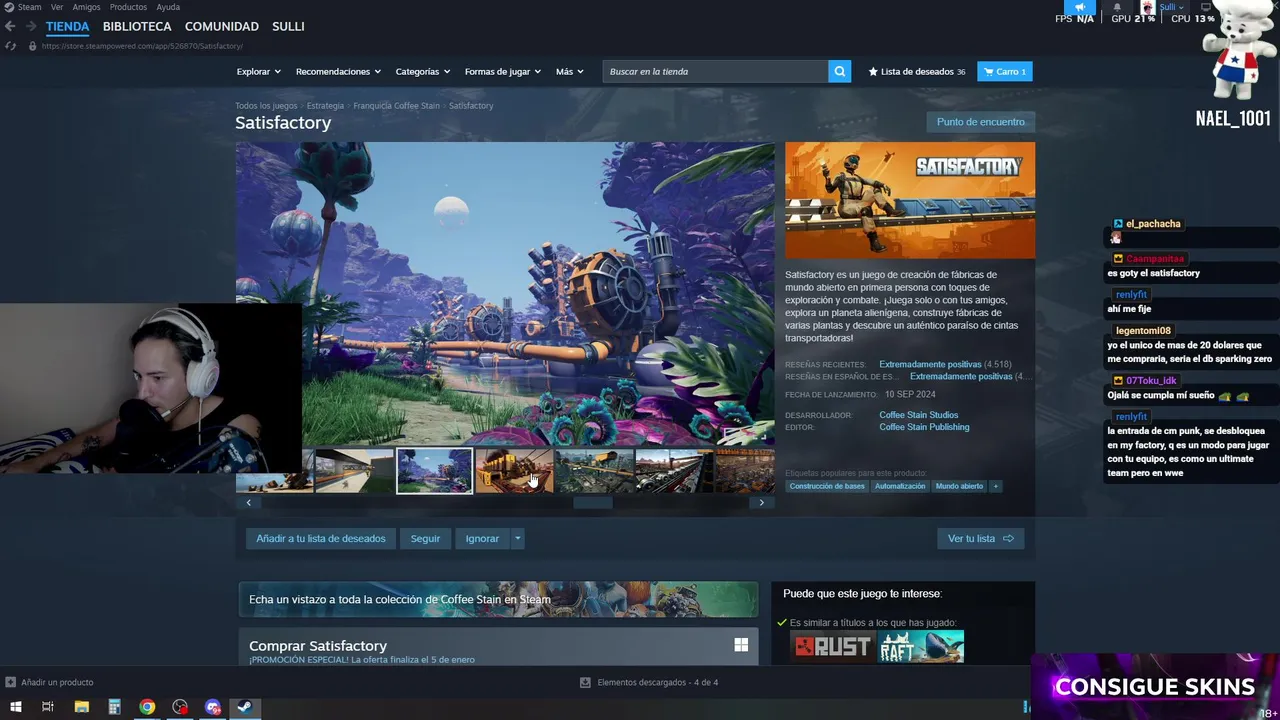Go forward with the navigation arrow
This screenshot has width=1280, height=720.
[x=31, y=26]
